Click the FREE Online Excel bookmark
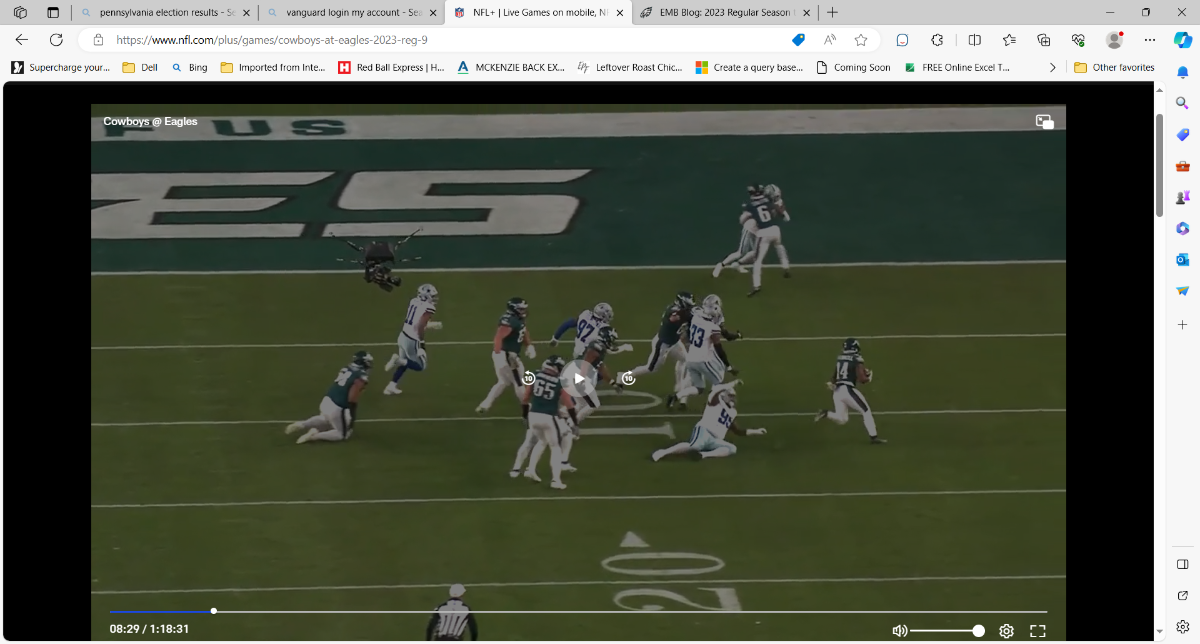The height and width of the screenshot is (644, 1200). click(x=956, y=67)
